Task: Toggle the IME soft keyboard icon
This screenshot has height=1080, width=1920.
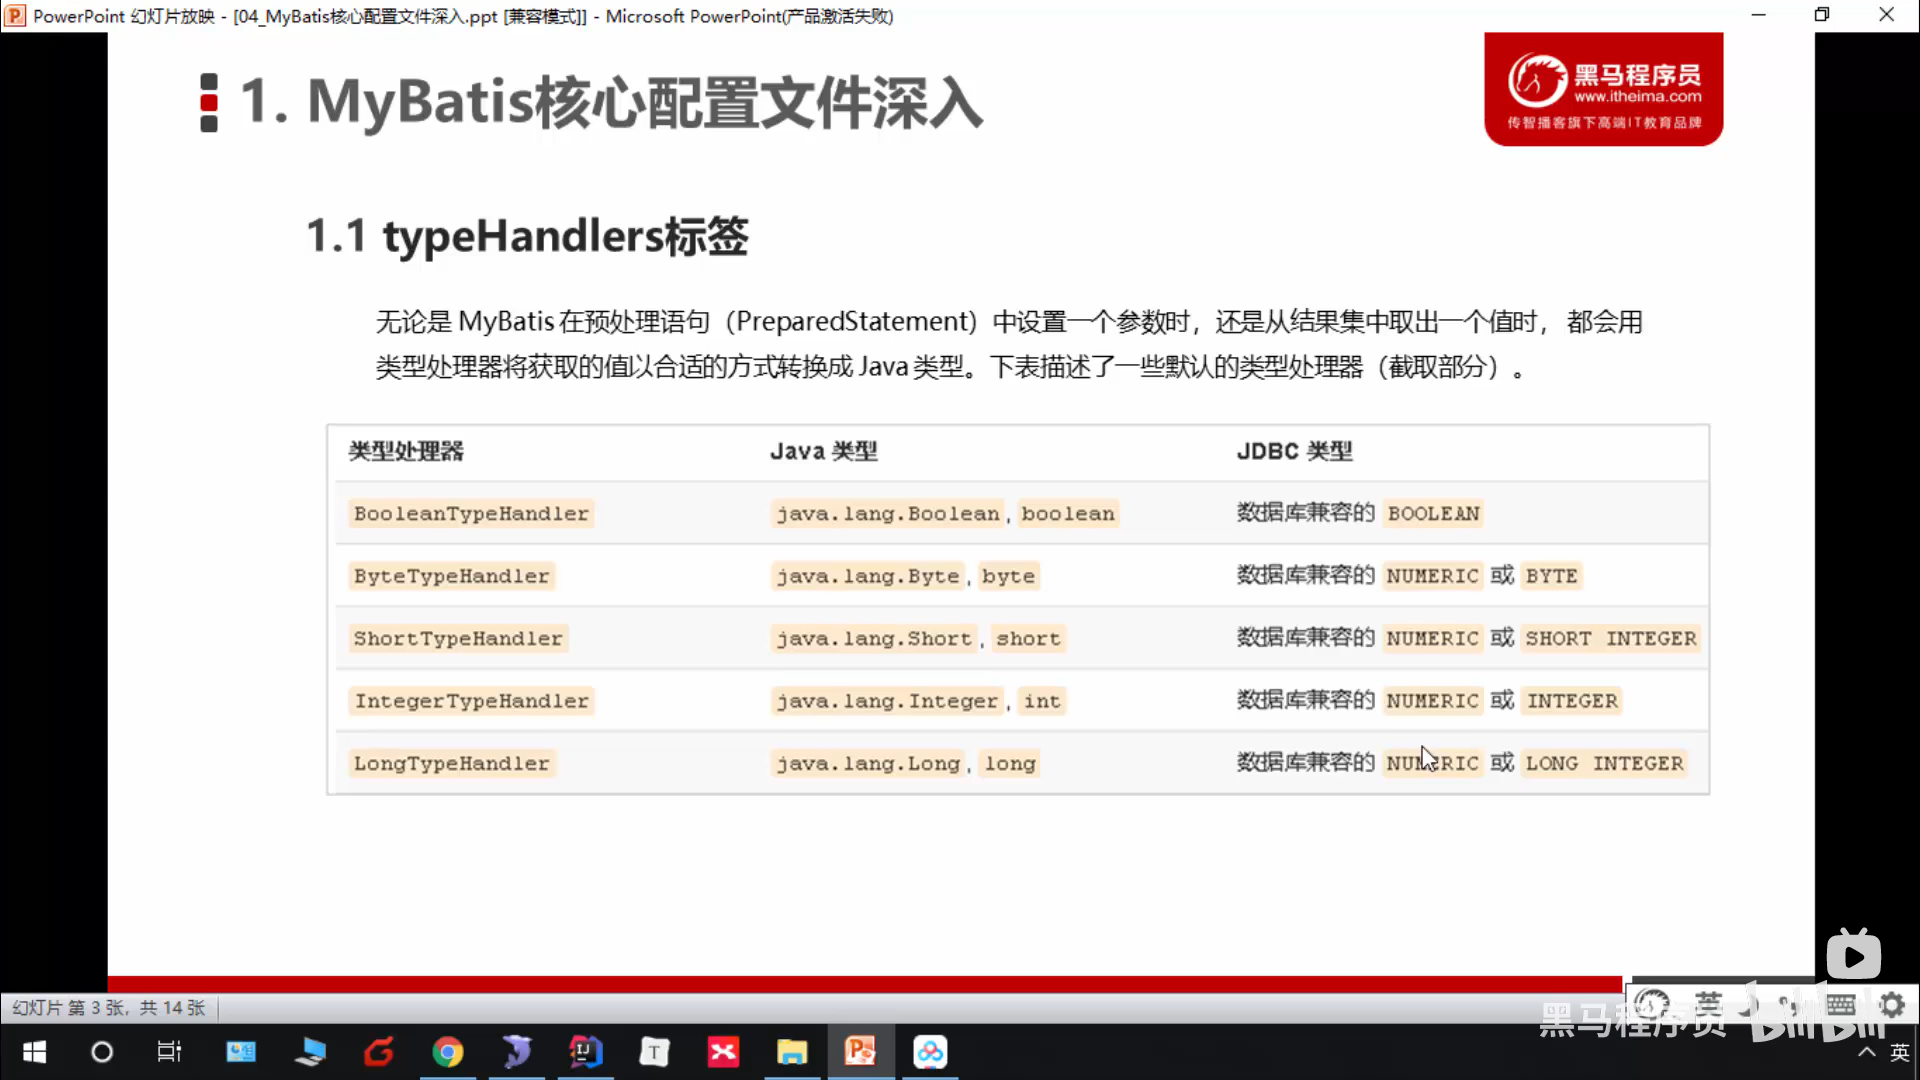Action: (x=1841, y=1004)
